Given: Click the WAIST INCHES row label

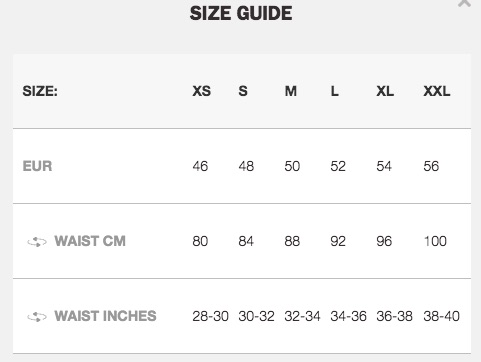Looking at the screenshot, I should point(105,316).
